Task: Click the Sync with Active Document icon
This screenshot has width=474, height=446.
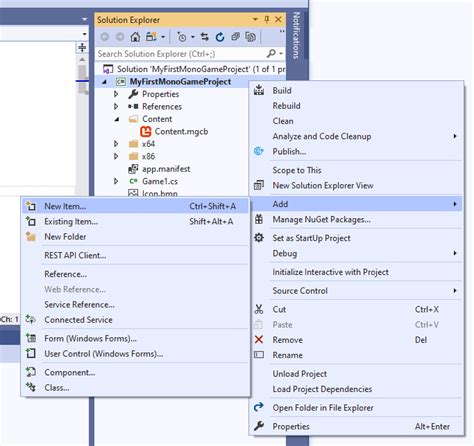Action: click(205, 37)
